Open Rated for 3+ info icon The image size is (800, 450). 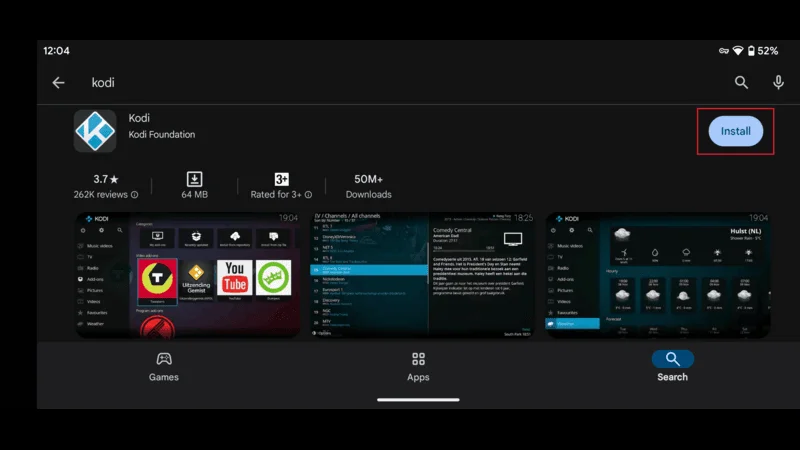(x=308, y=194)
